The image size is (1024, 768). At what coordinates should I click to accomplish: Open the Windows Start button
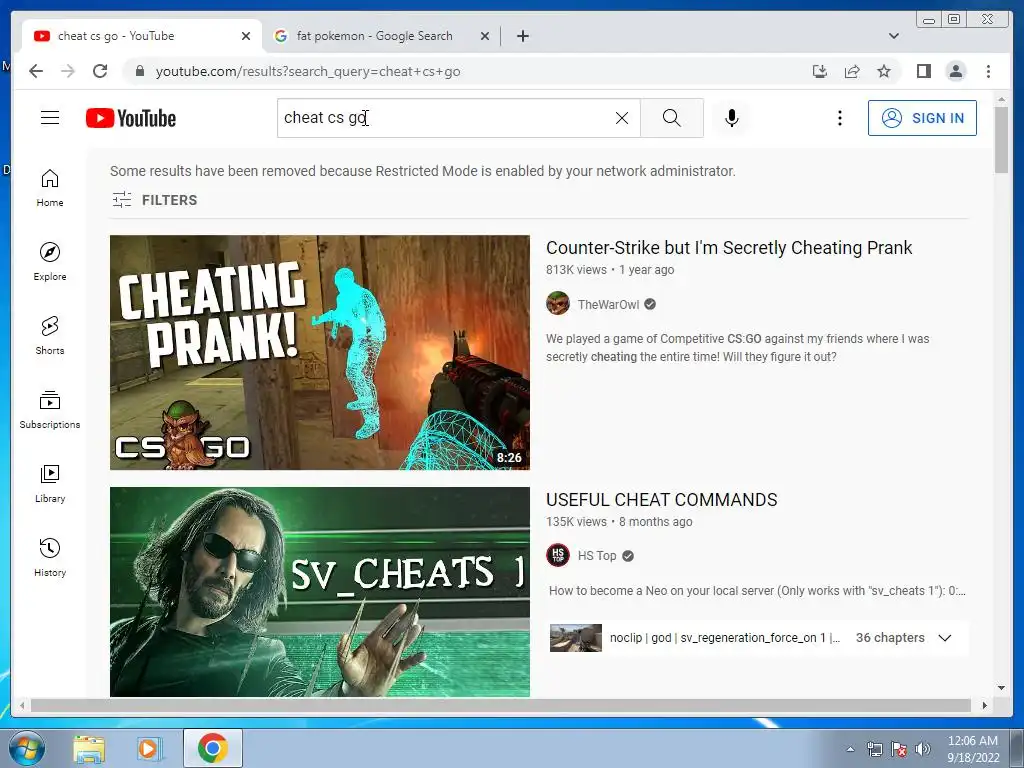27,748
